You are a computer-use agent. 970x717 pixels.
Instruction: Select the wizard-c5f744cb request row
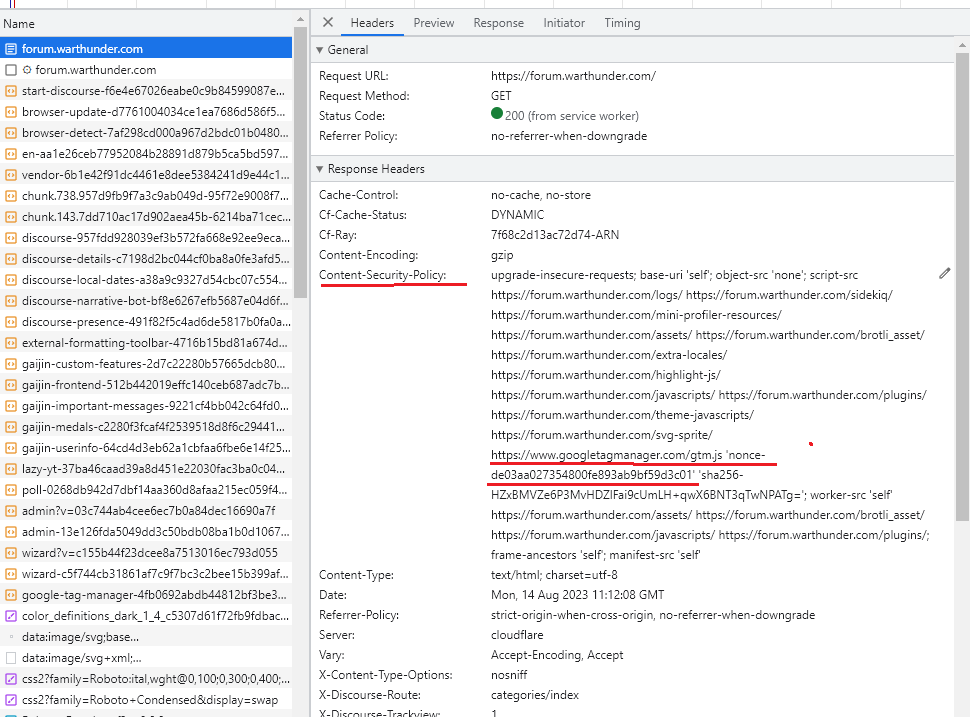(x=146, y=574)
